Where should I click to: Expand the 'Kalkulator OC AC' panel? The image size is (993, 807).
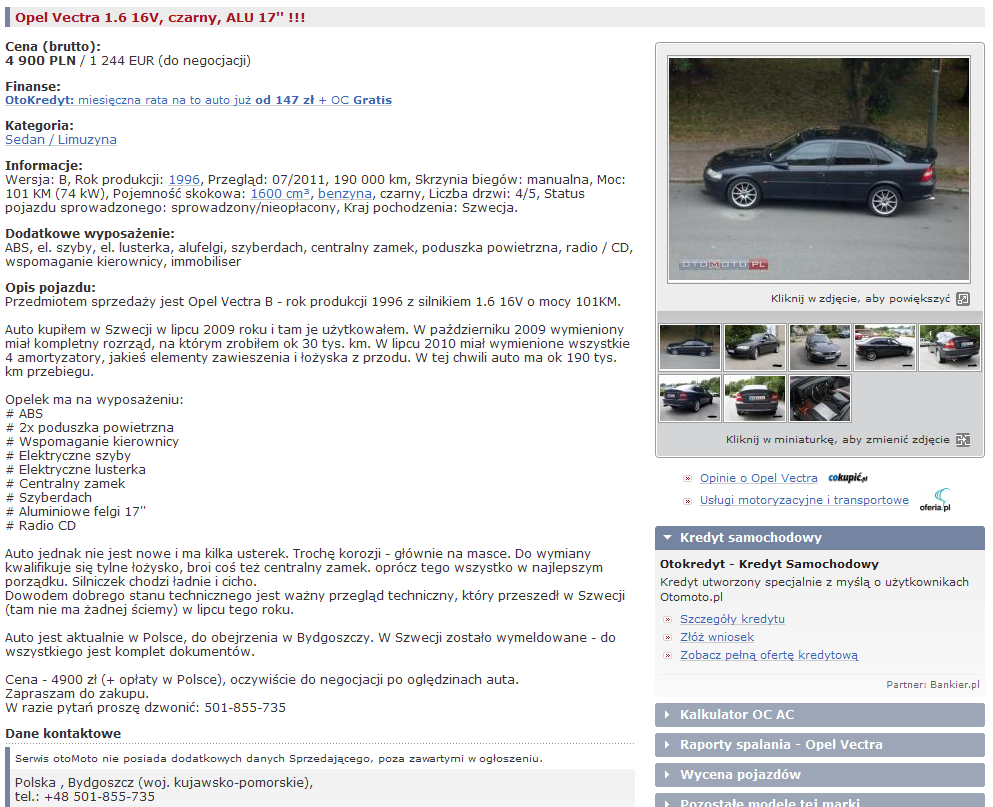pos(819,715)
